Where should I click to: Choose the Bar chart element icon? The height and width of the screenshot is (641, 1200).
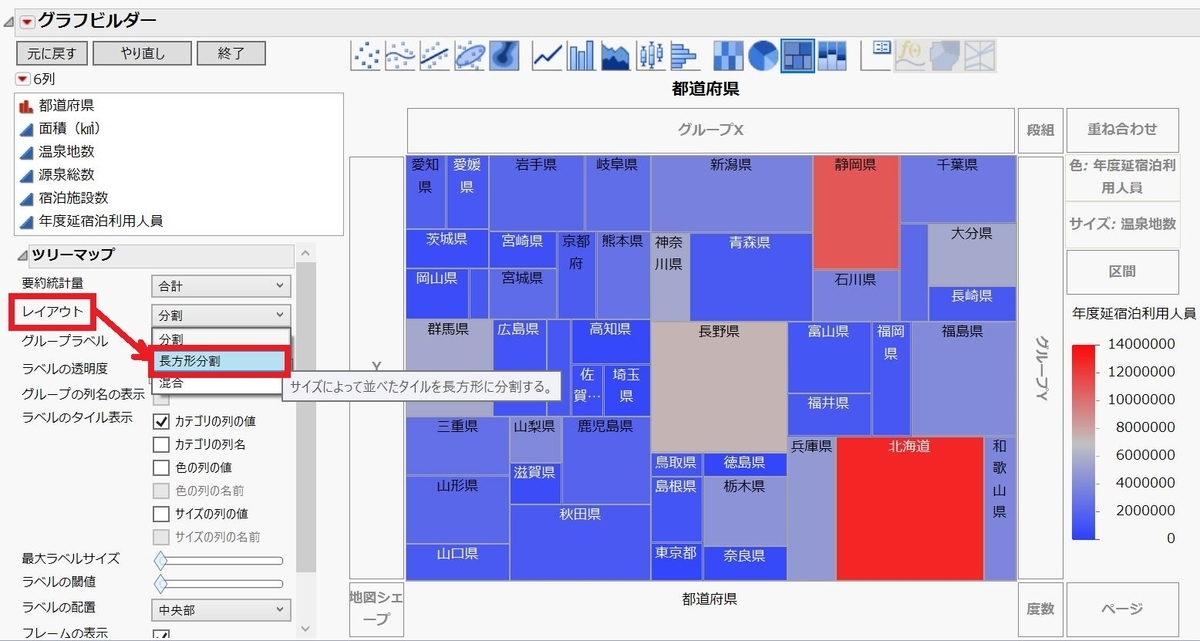(581, 55)
